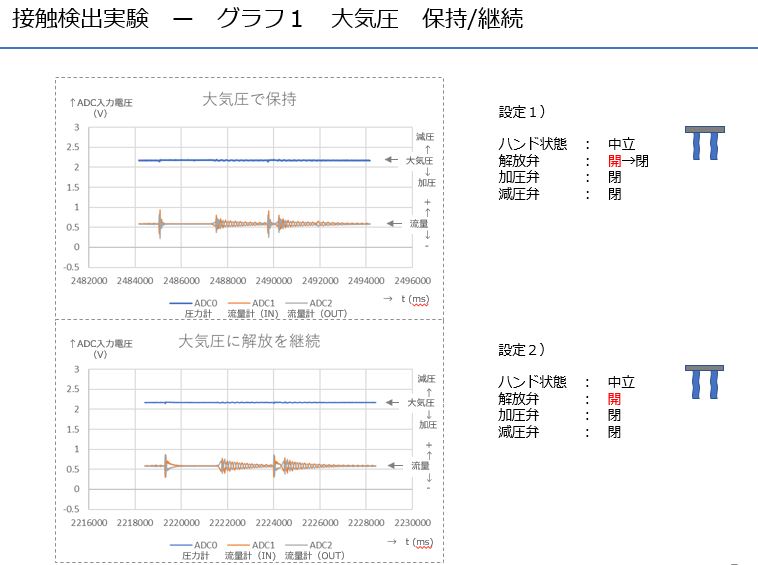Click the 流量 arrow in the top chart

(x=394, y=224)
